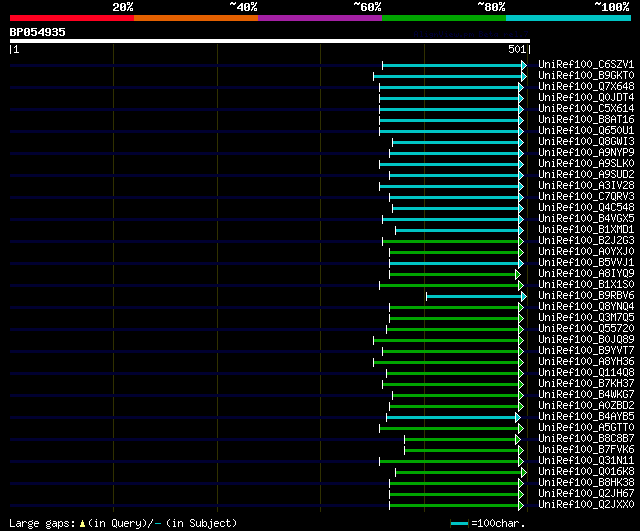
Task: Click the short cyan alignment bar for B9RBV6
Action: 477,296
